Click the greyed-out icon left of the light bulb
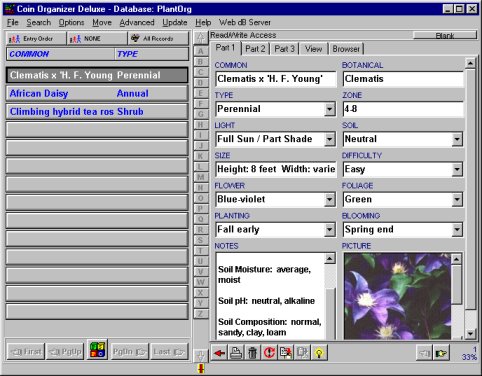 click(303, 352)
